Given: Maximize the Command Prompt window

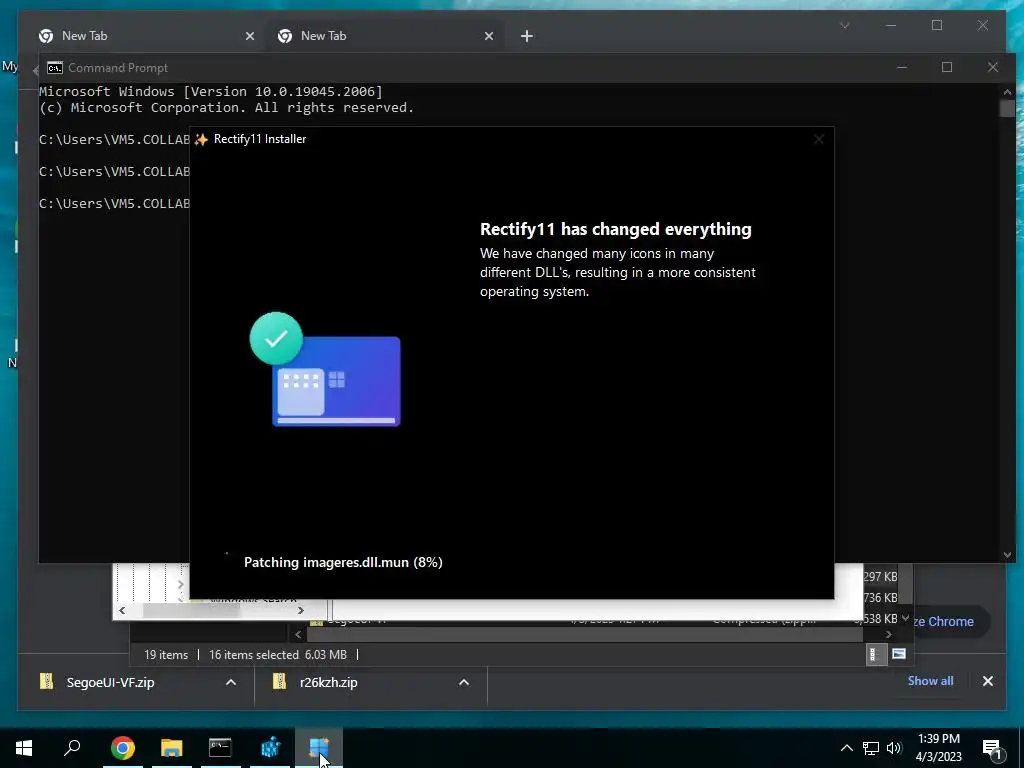Looking at the screenshot, I should (947, 68).
